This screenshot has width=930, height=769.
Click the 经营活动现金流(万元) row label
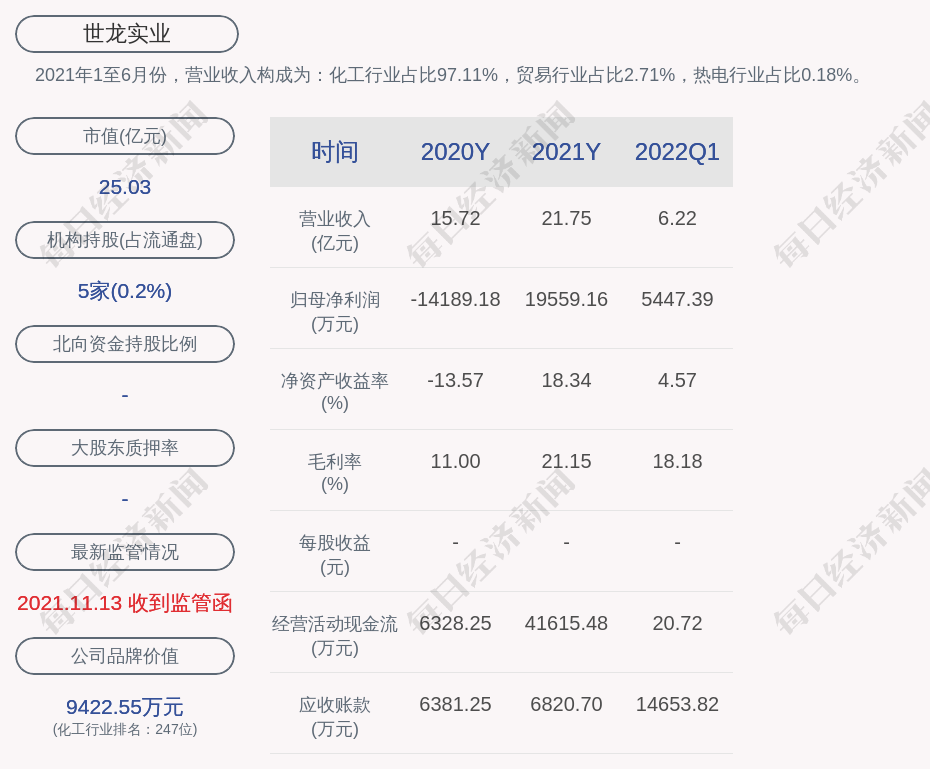click(x=335, y=636)
